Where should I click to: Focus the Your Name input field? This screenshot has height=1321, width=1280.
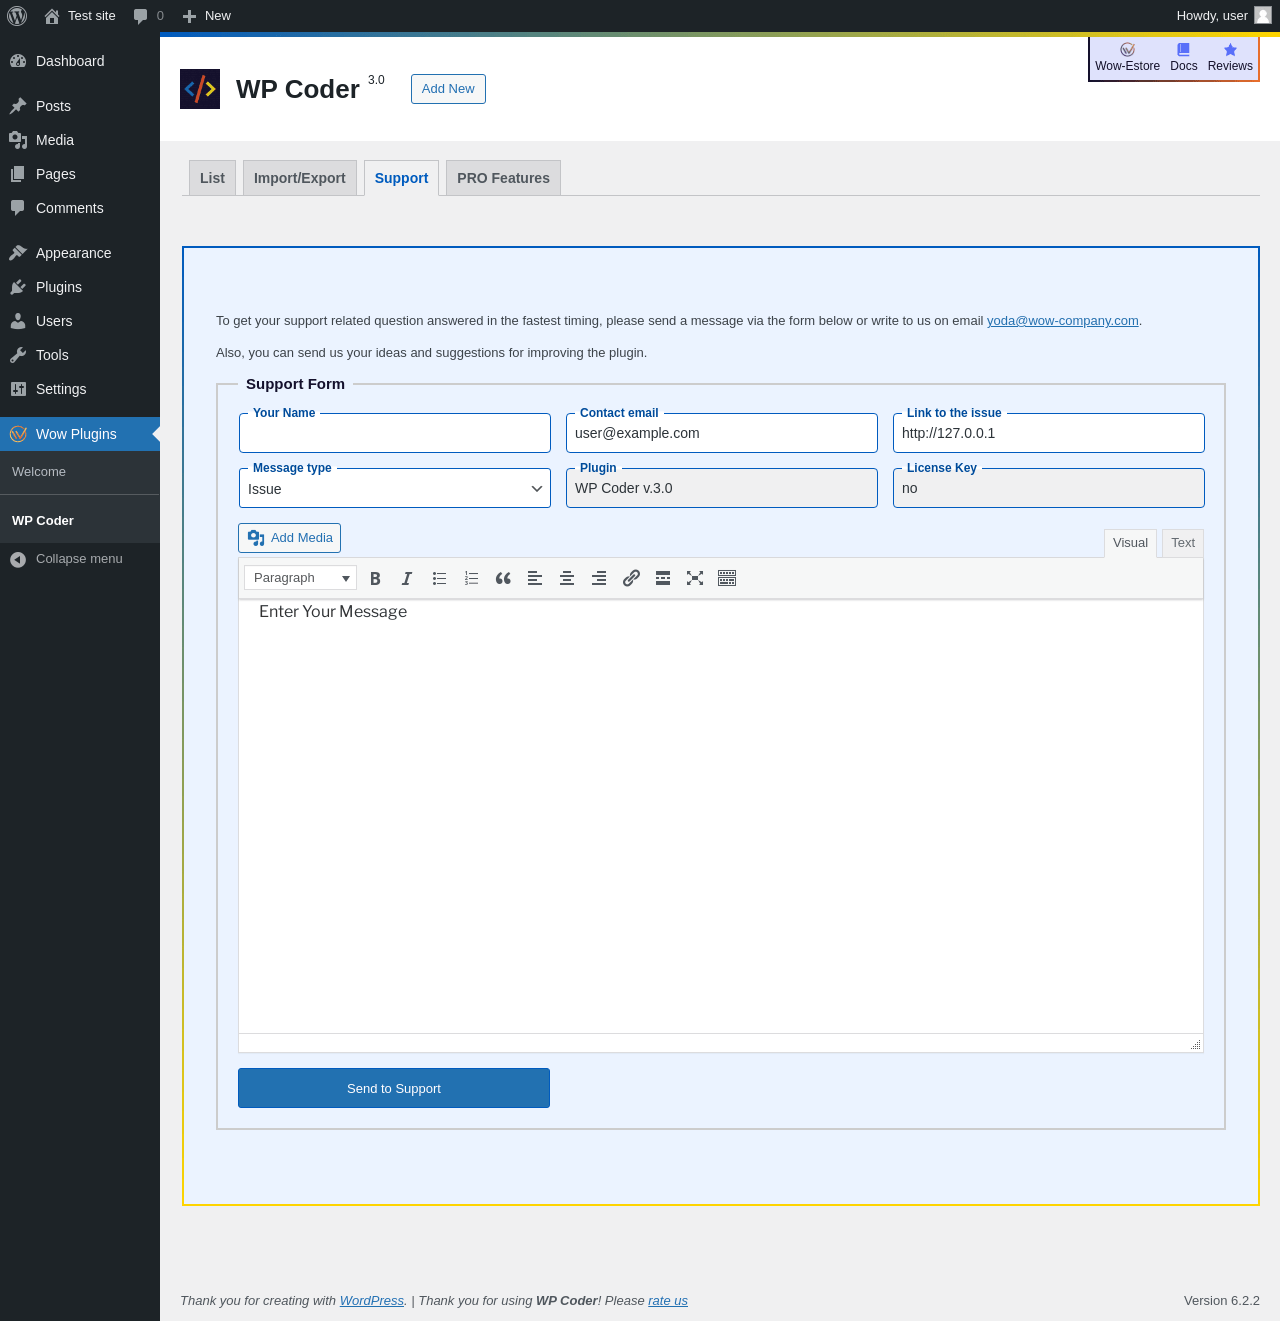click(x=395, y=433)
